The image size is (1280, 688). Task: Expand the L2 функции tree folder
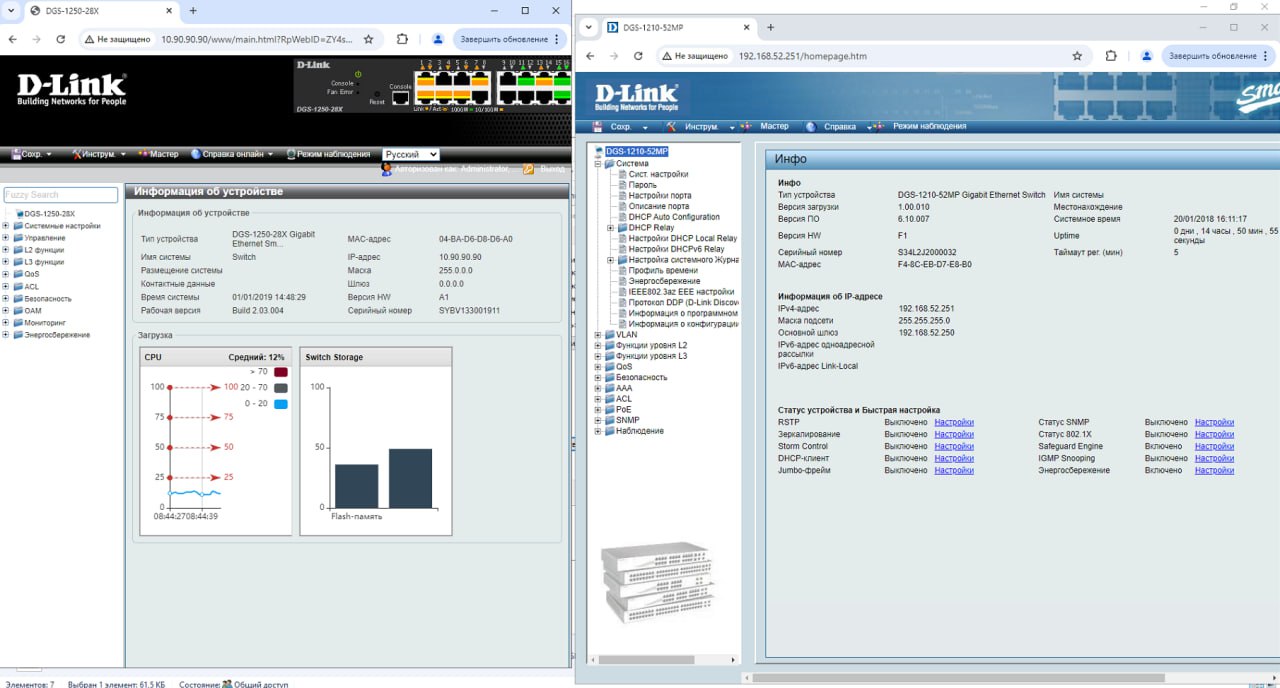(5, 250)
